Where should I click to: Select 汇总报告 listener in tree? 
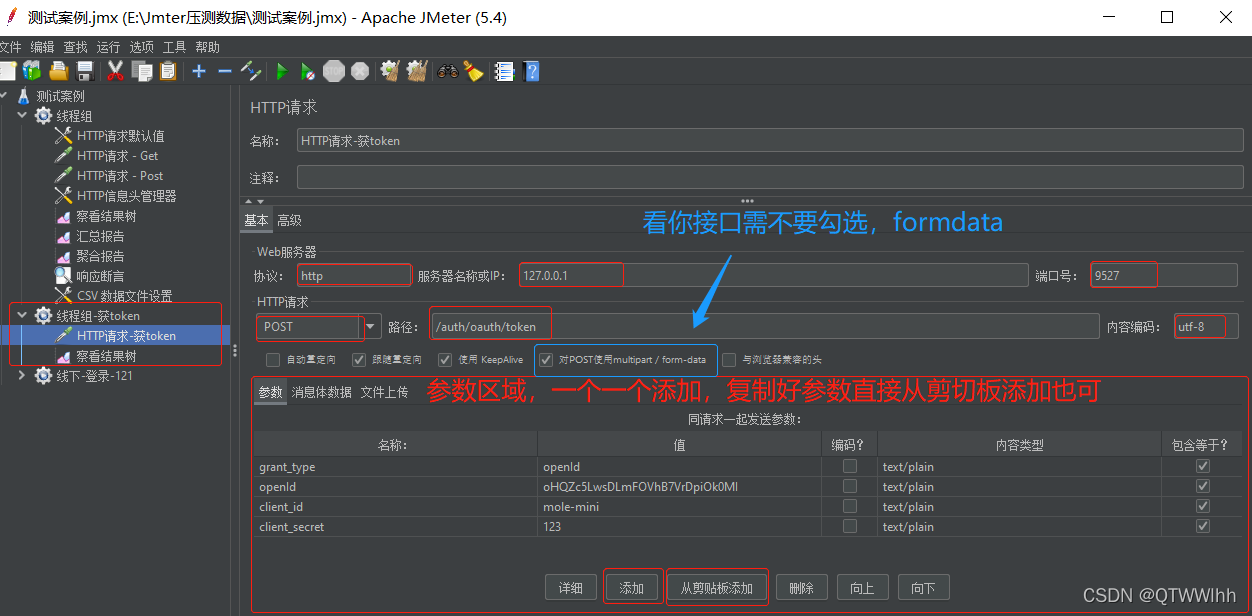(100, 236)
